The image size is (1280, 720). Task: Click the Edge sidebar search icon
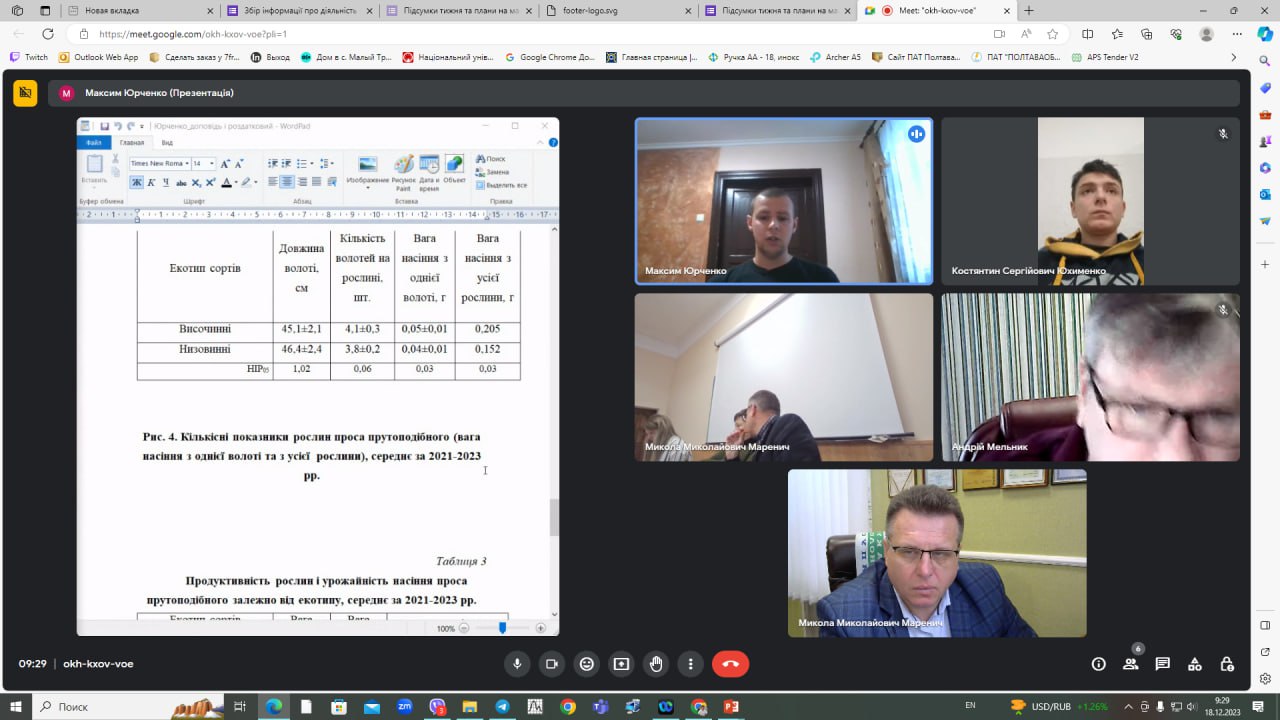[1265, 61]
